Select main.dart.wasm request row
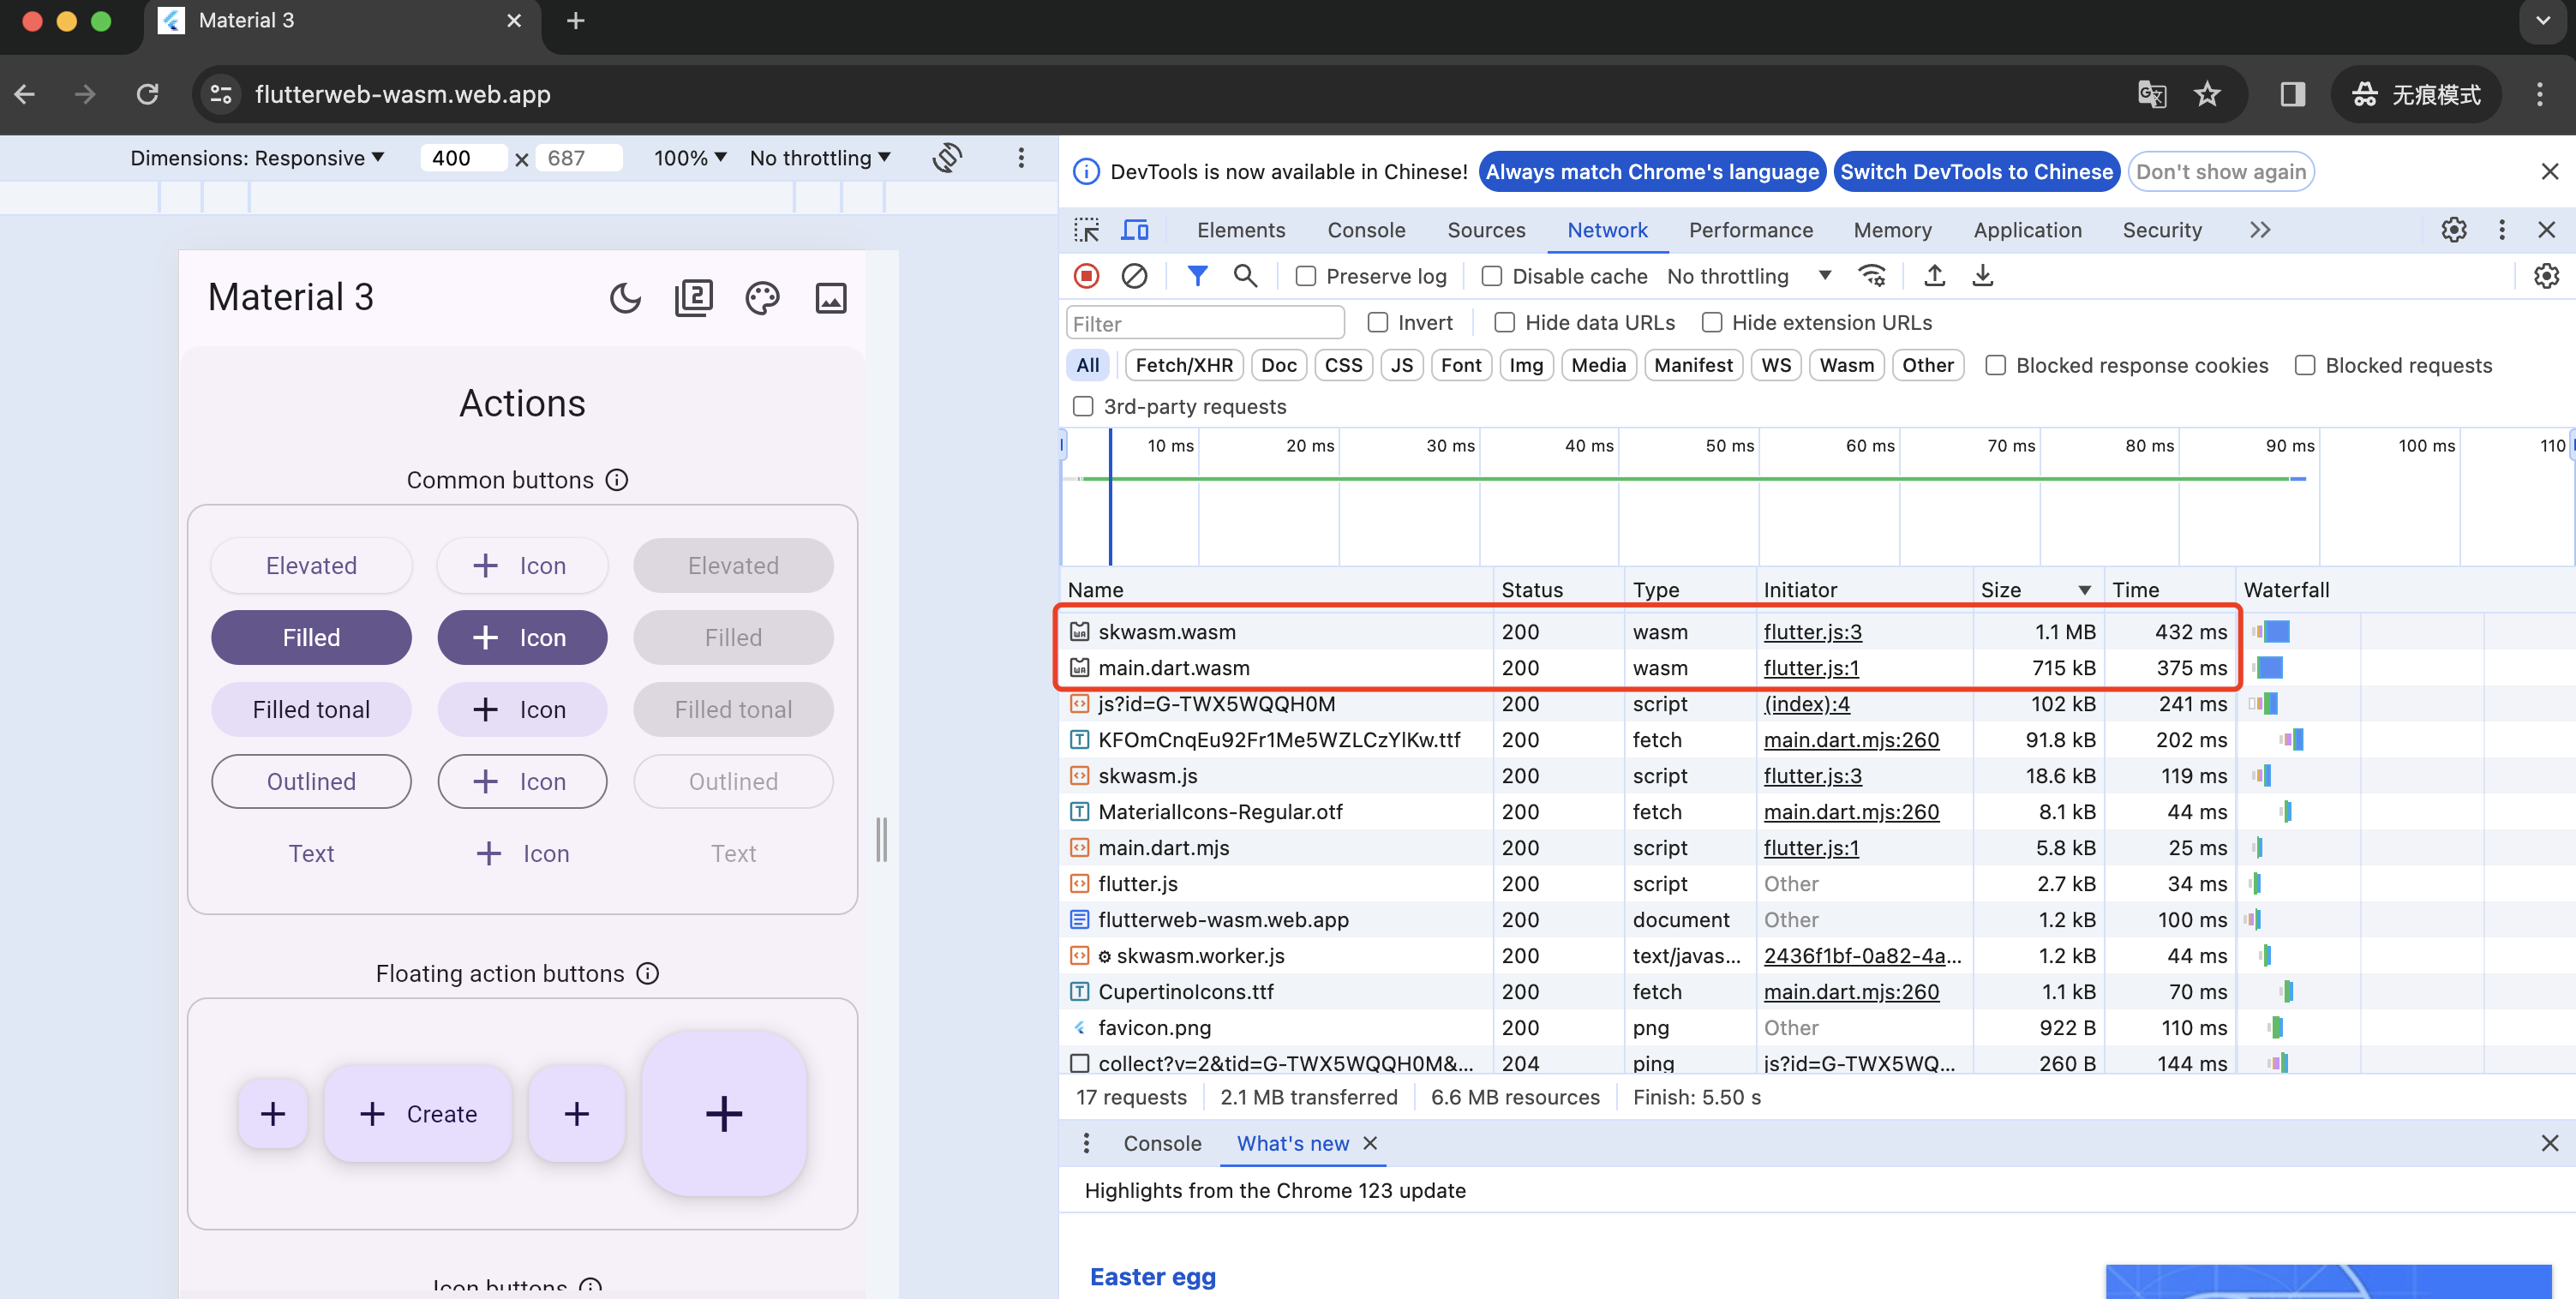The width and height of the screenshot is (2576, 1299). click(x=1646, y=667)
